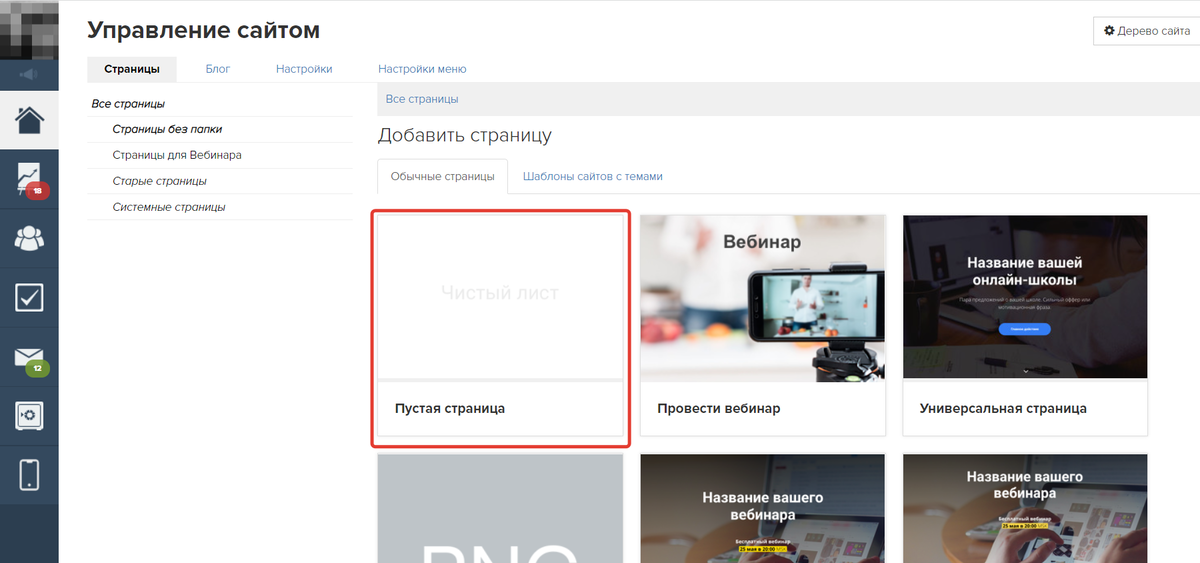Choose the grey PNG template thumbnail
This screenshot has height=563, width=1200.
500,508
